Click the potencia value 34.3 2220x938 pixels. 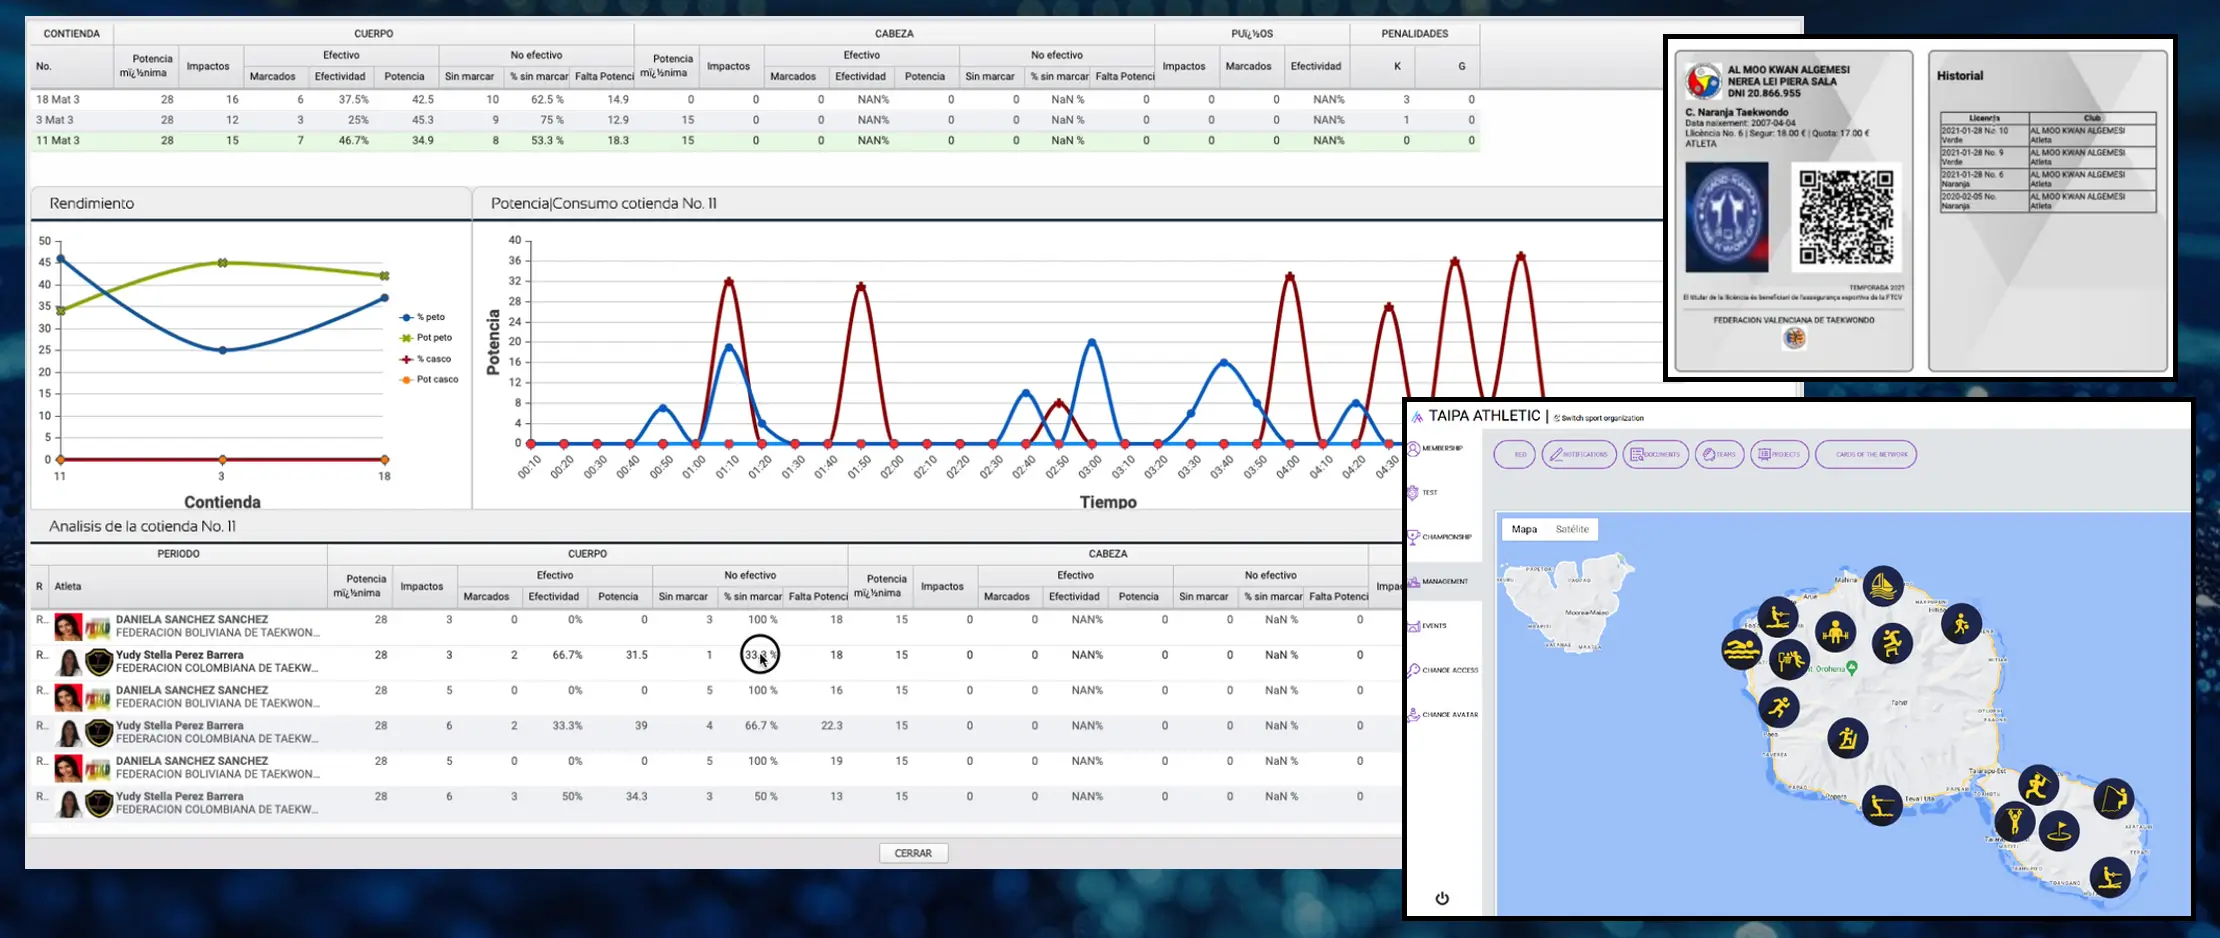[636, 797]
